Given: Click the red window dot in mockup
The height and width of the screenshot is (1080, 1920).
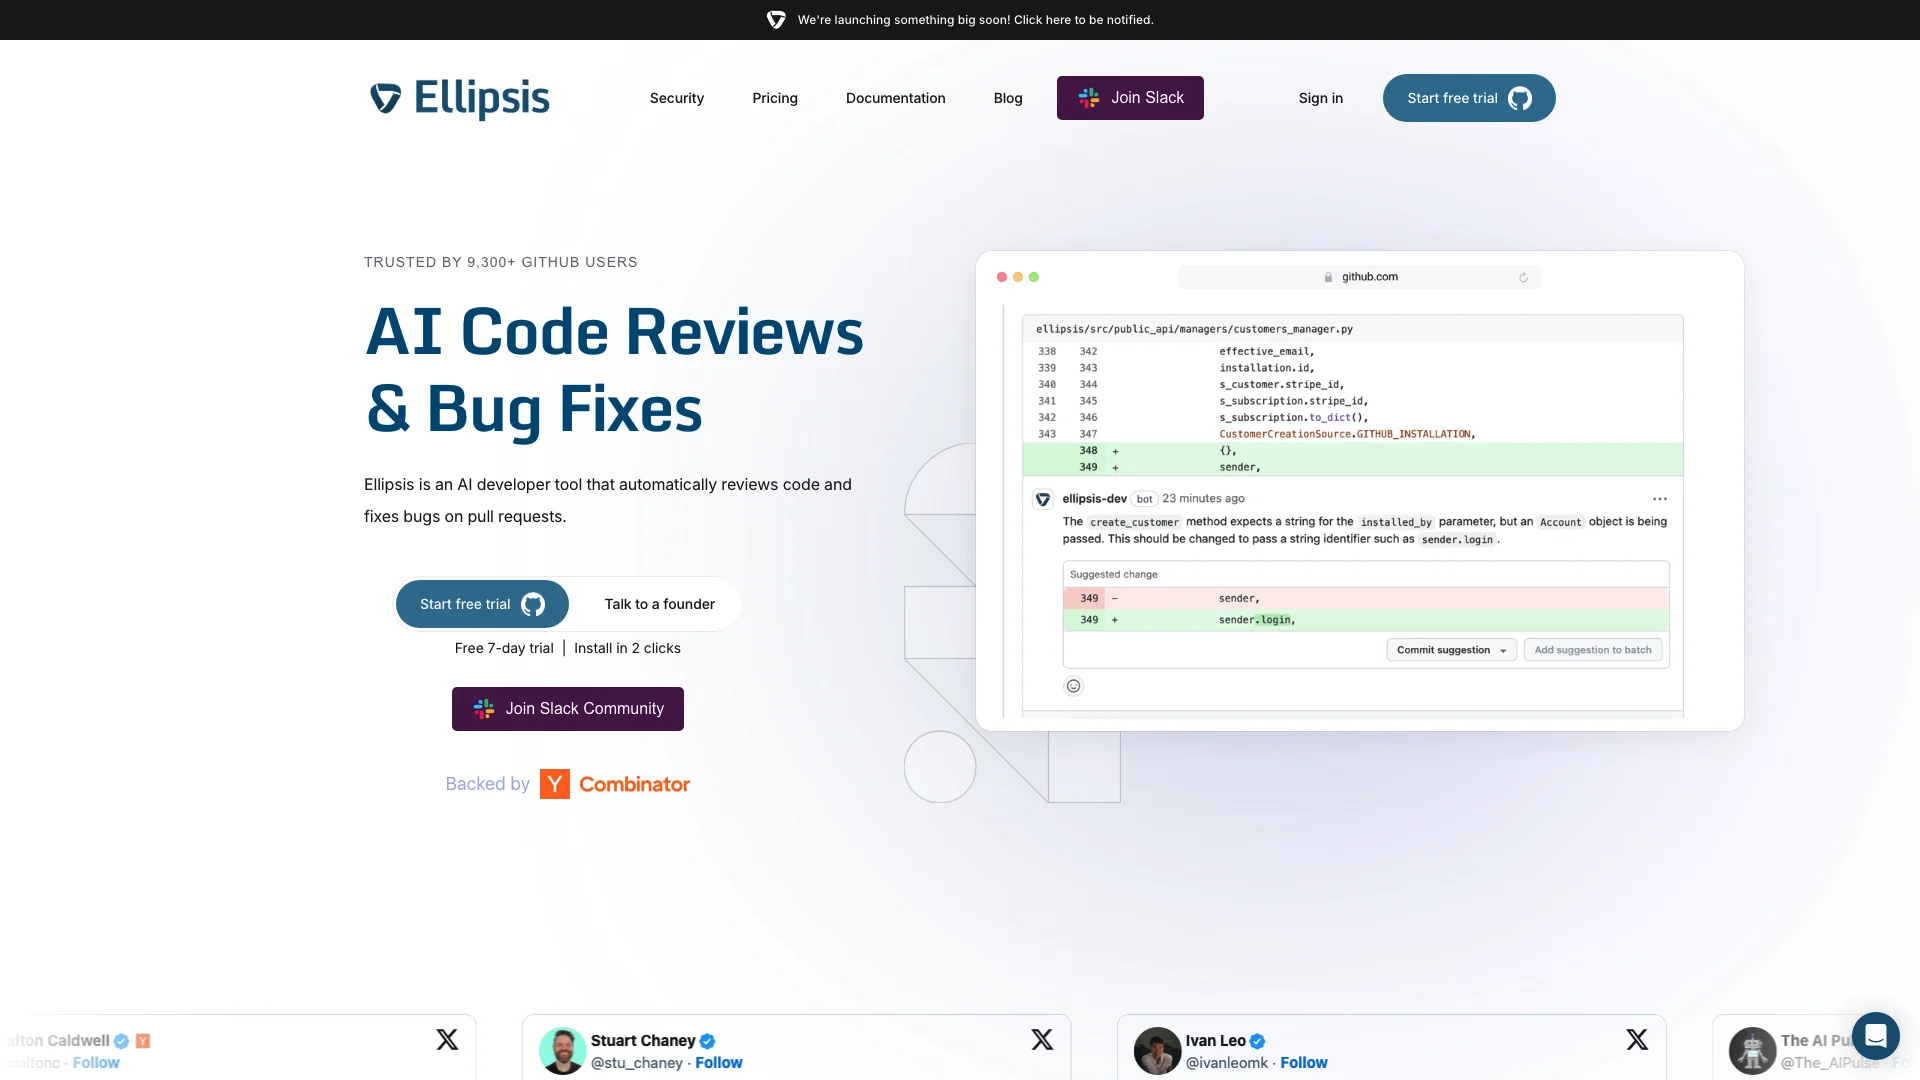Looking at the screenshot, I should [1002, 277].
